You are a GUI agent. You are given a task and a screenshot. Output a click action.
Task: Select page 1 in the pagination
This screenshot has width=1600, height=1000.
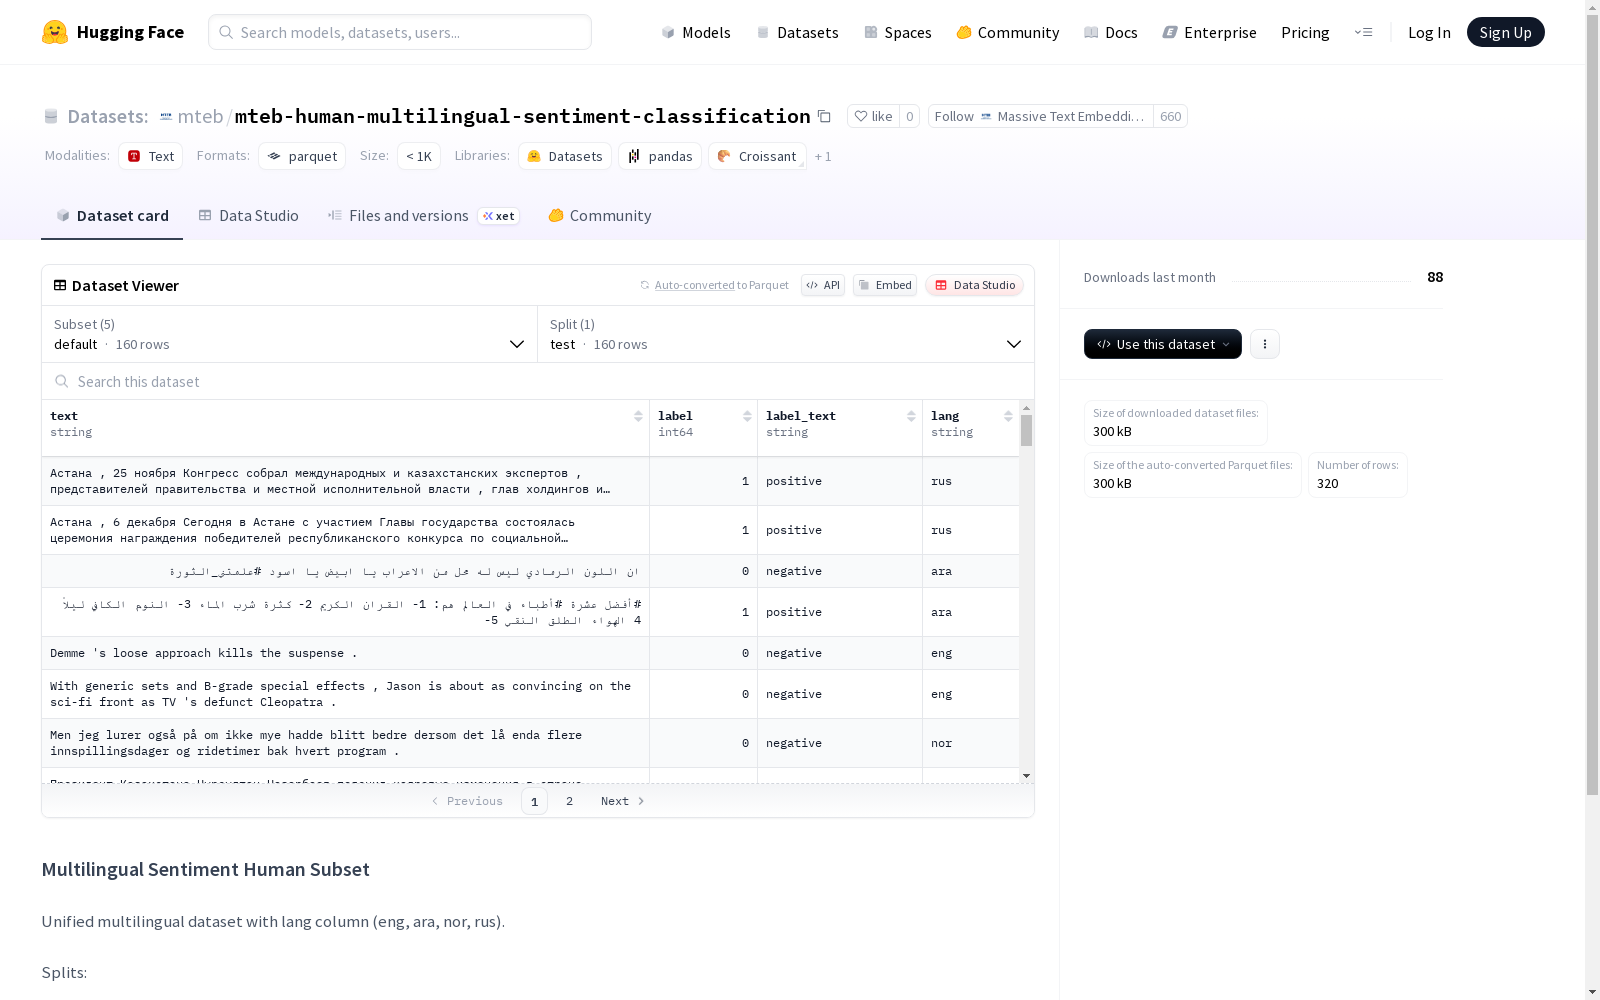534,801
